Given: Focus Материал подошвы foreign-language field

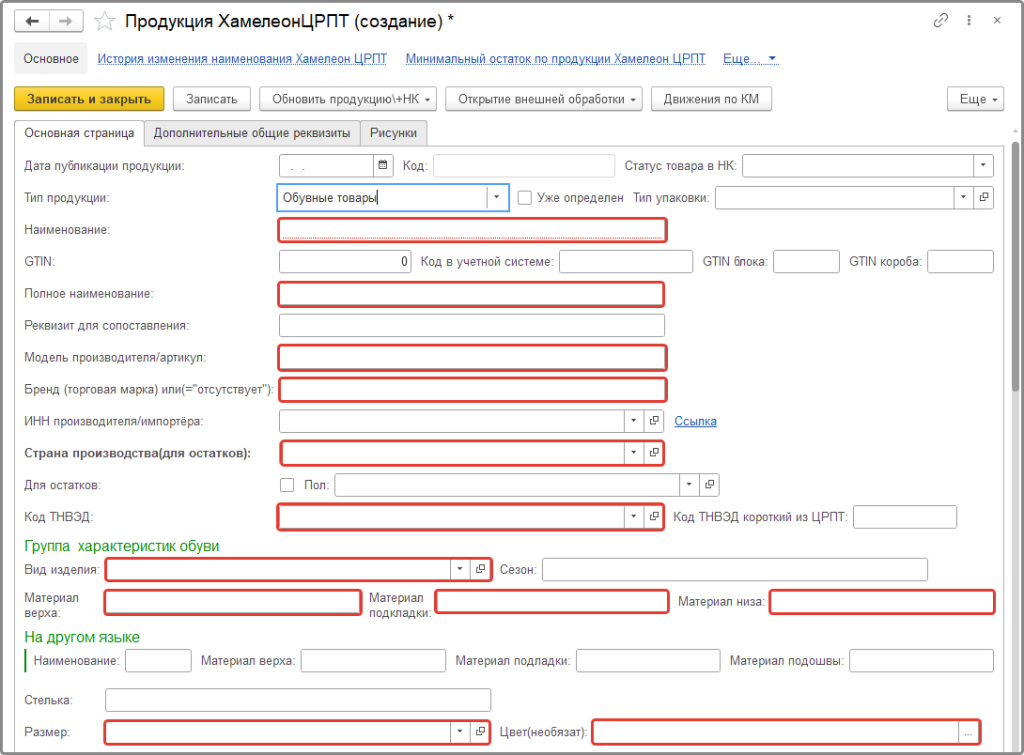Looking at the screenshot, I should point(921,660).
